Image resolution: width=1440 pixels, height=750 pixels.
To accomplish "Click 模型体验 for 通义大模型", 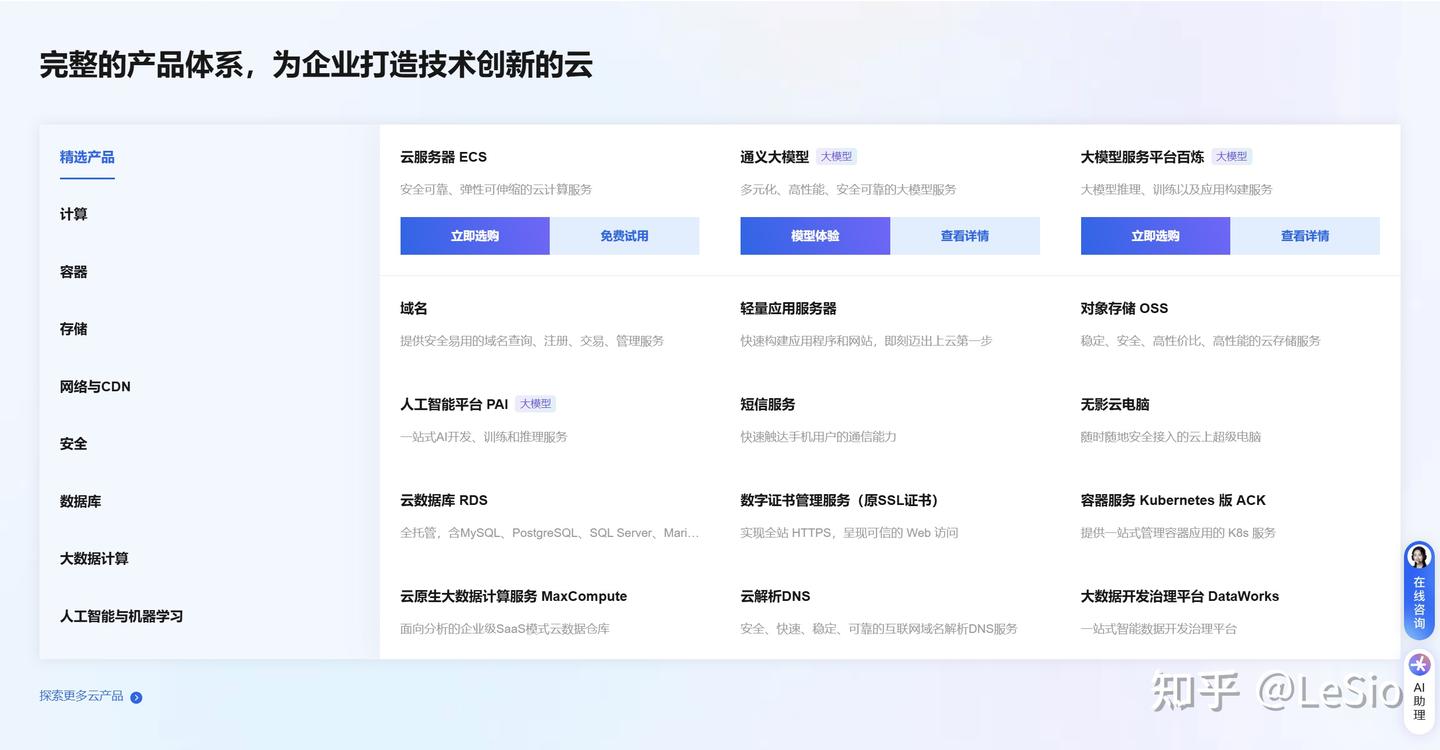I will pyautogui.click(x=815, y=235).
